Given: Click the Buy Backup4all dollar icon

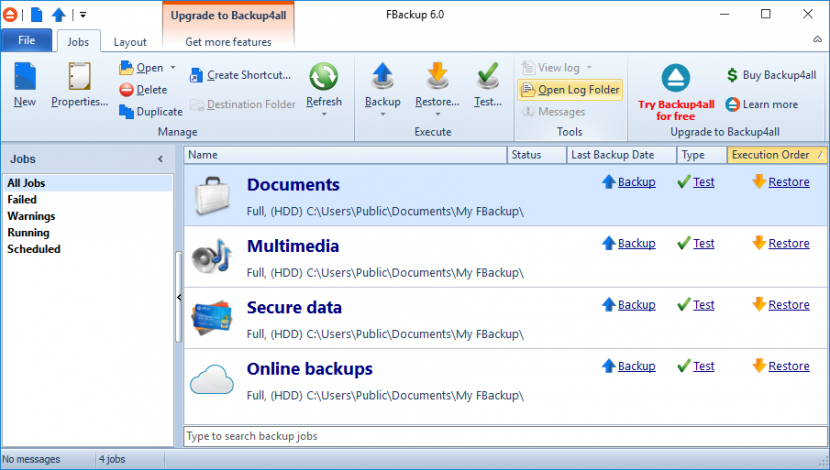Looking at the screenshot, I should coord(733,75).
